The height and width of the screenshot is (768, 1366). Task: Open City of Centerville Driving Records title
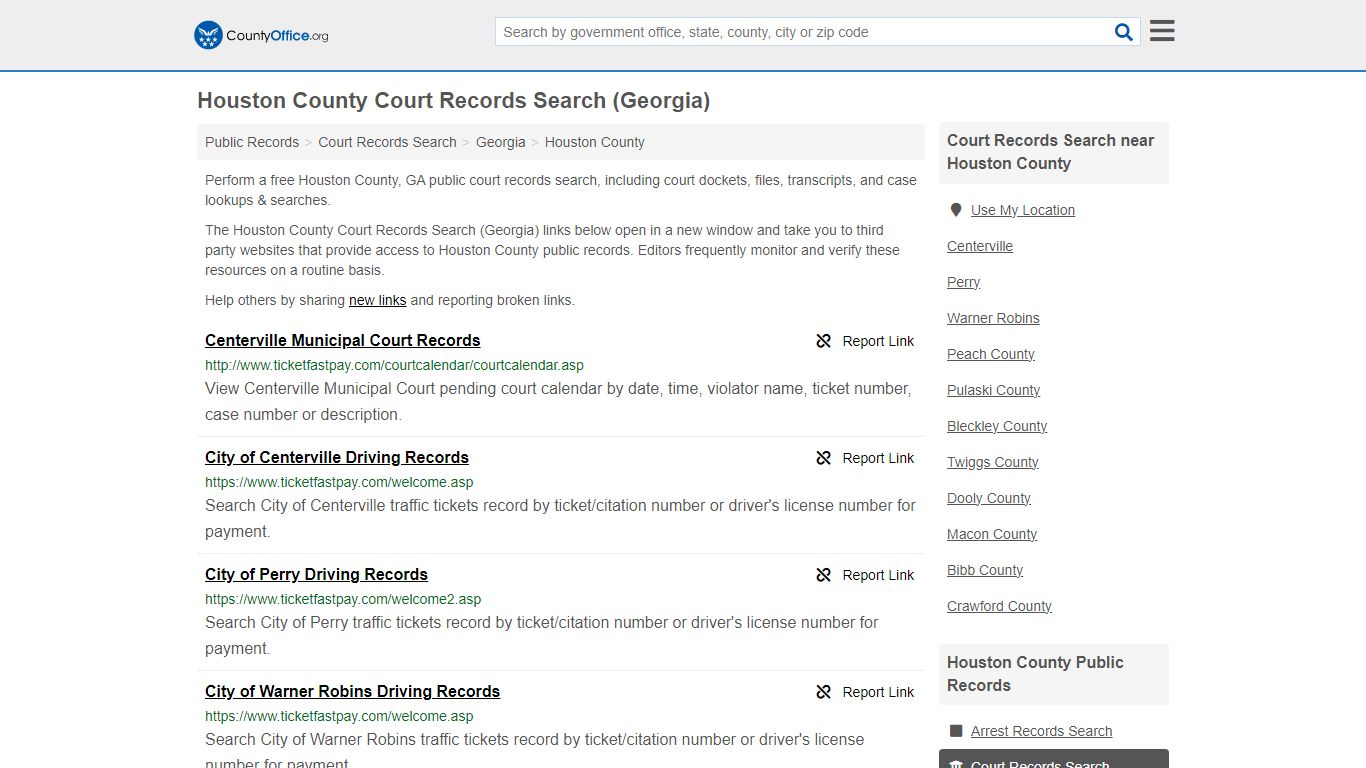[x=337, y=457]
